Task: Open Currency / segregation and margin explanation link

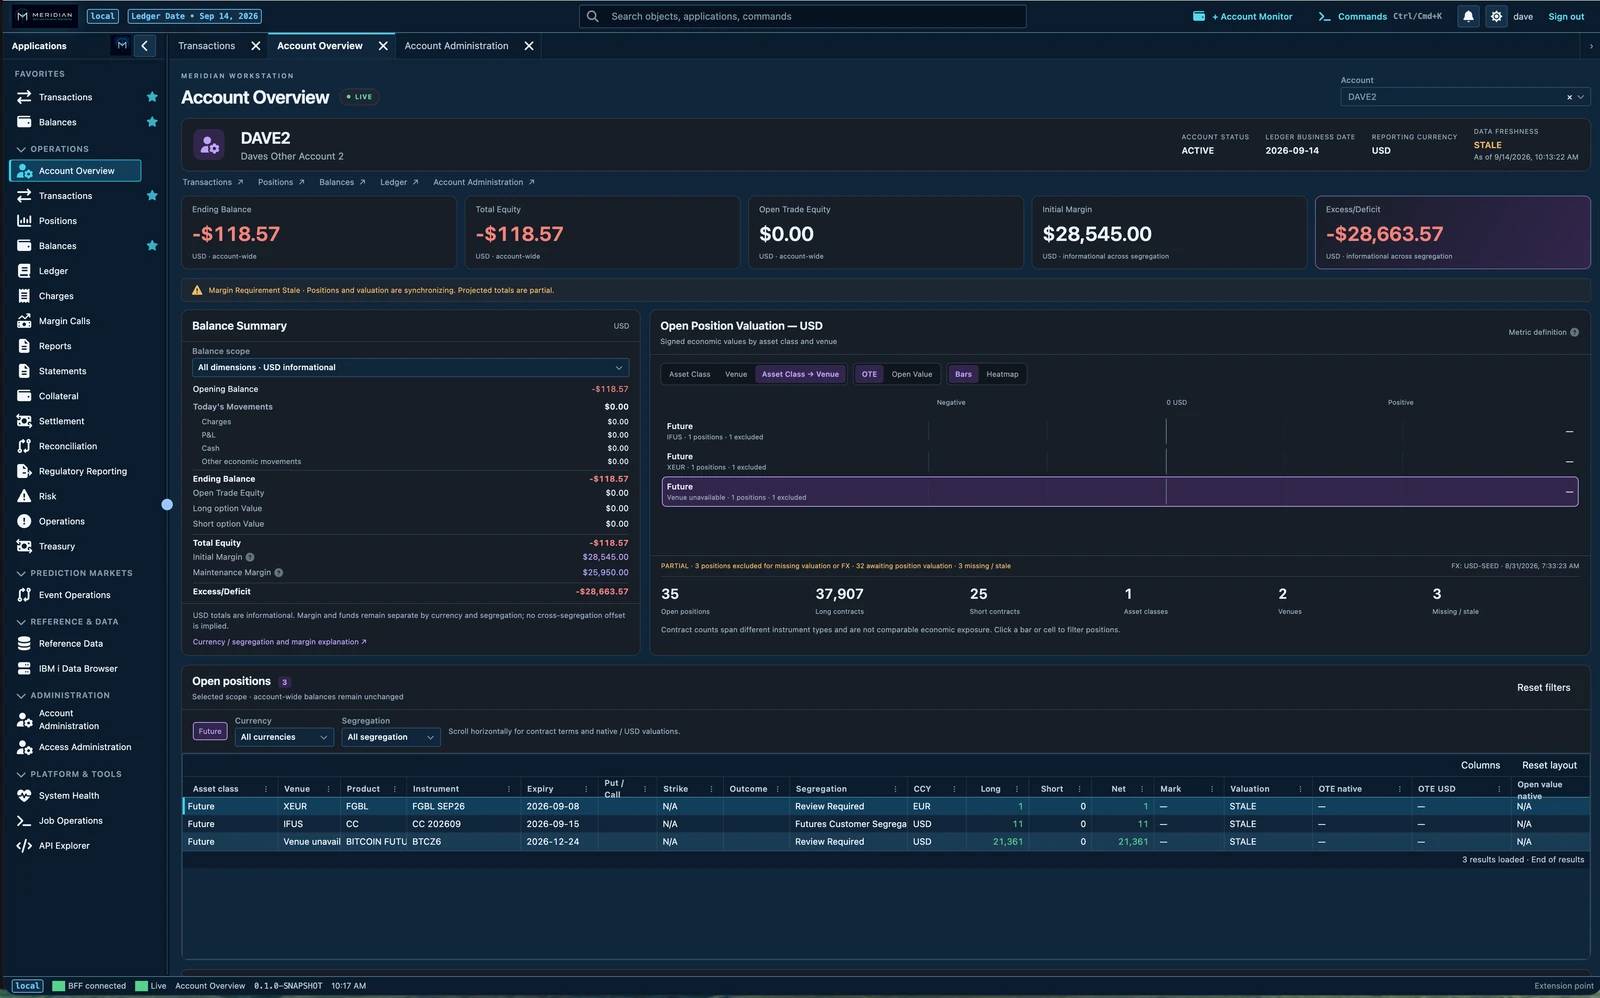Action: pos(279,642)
